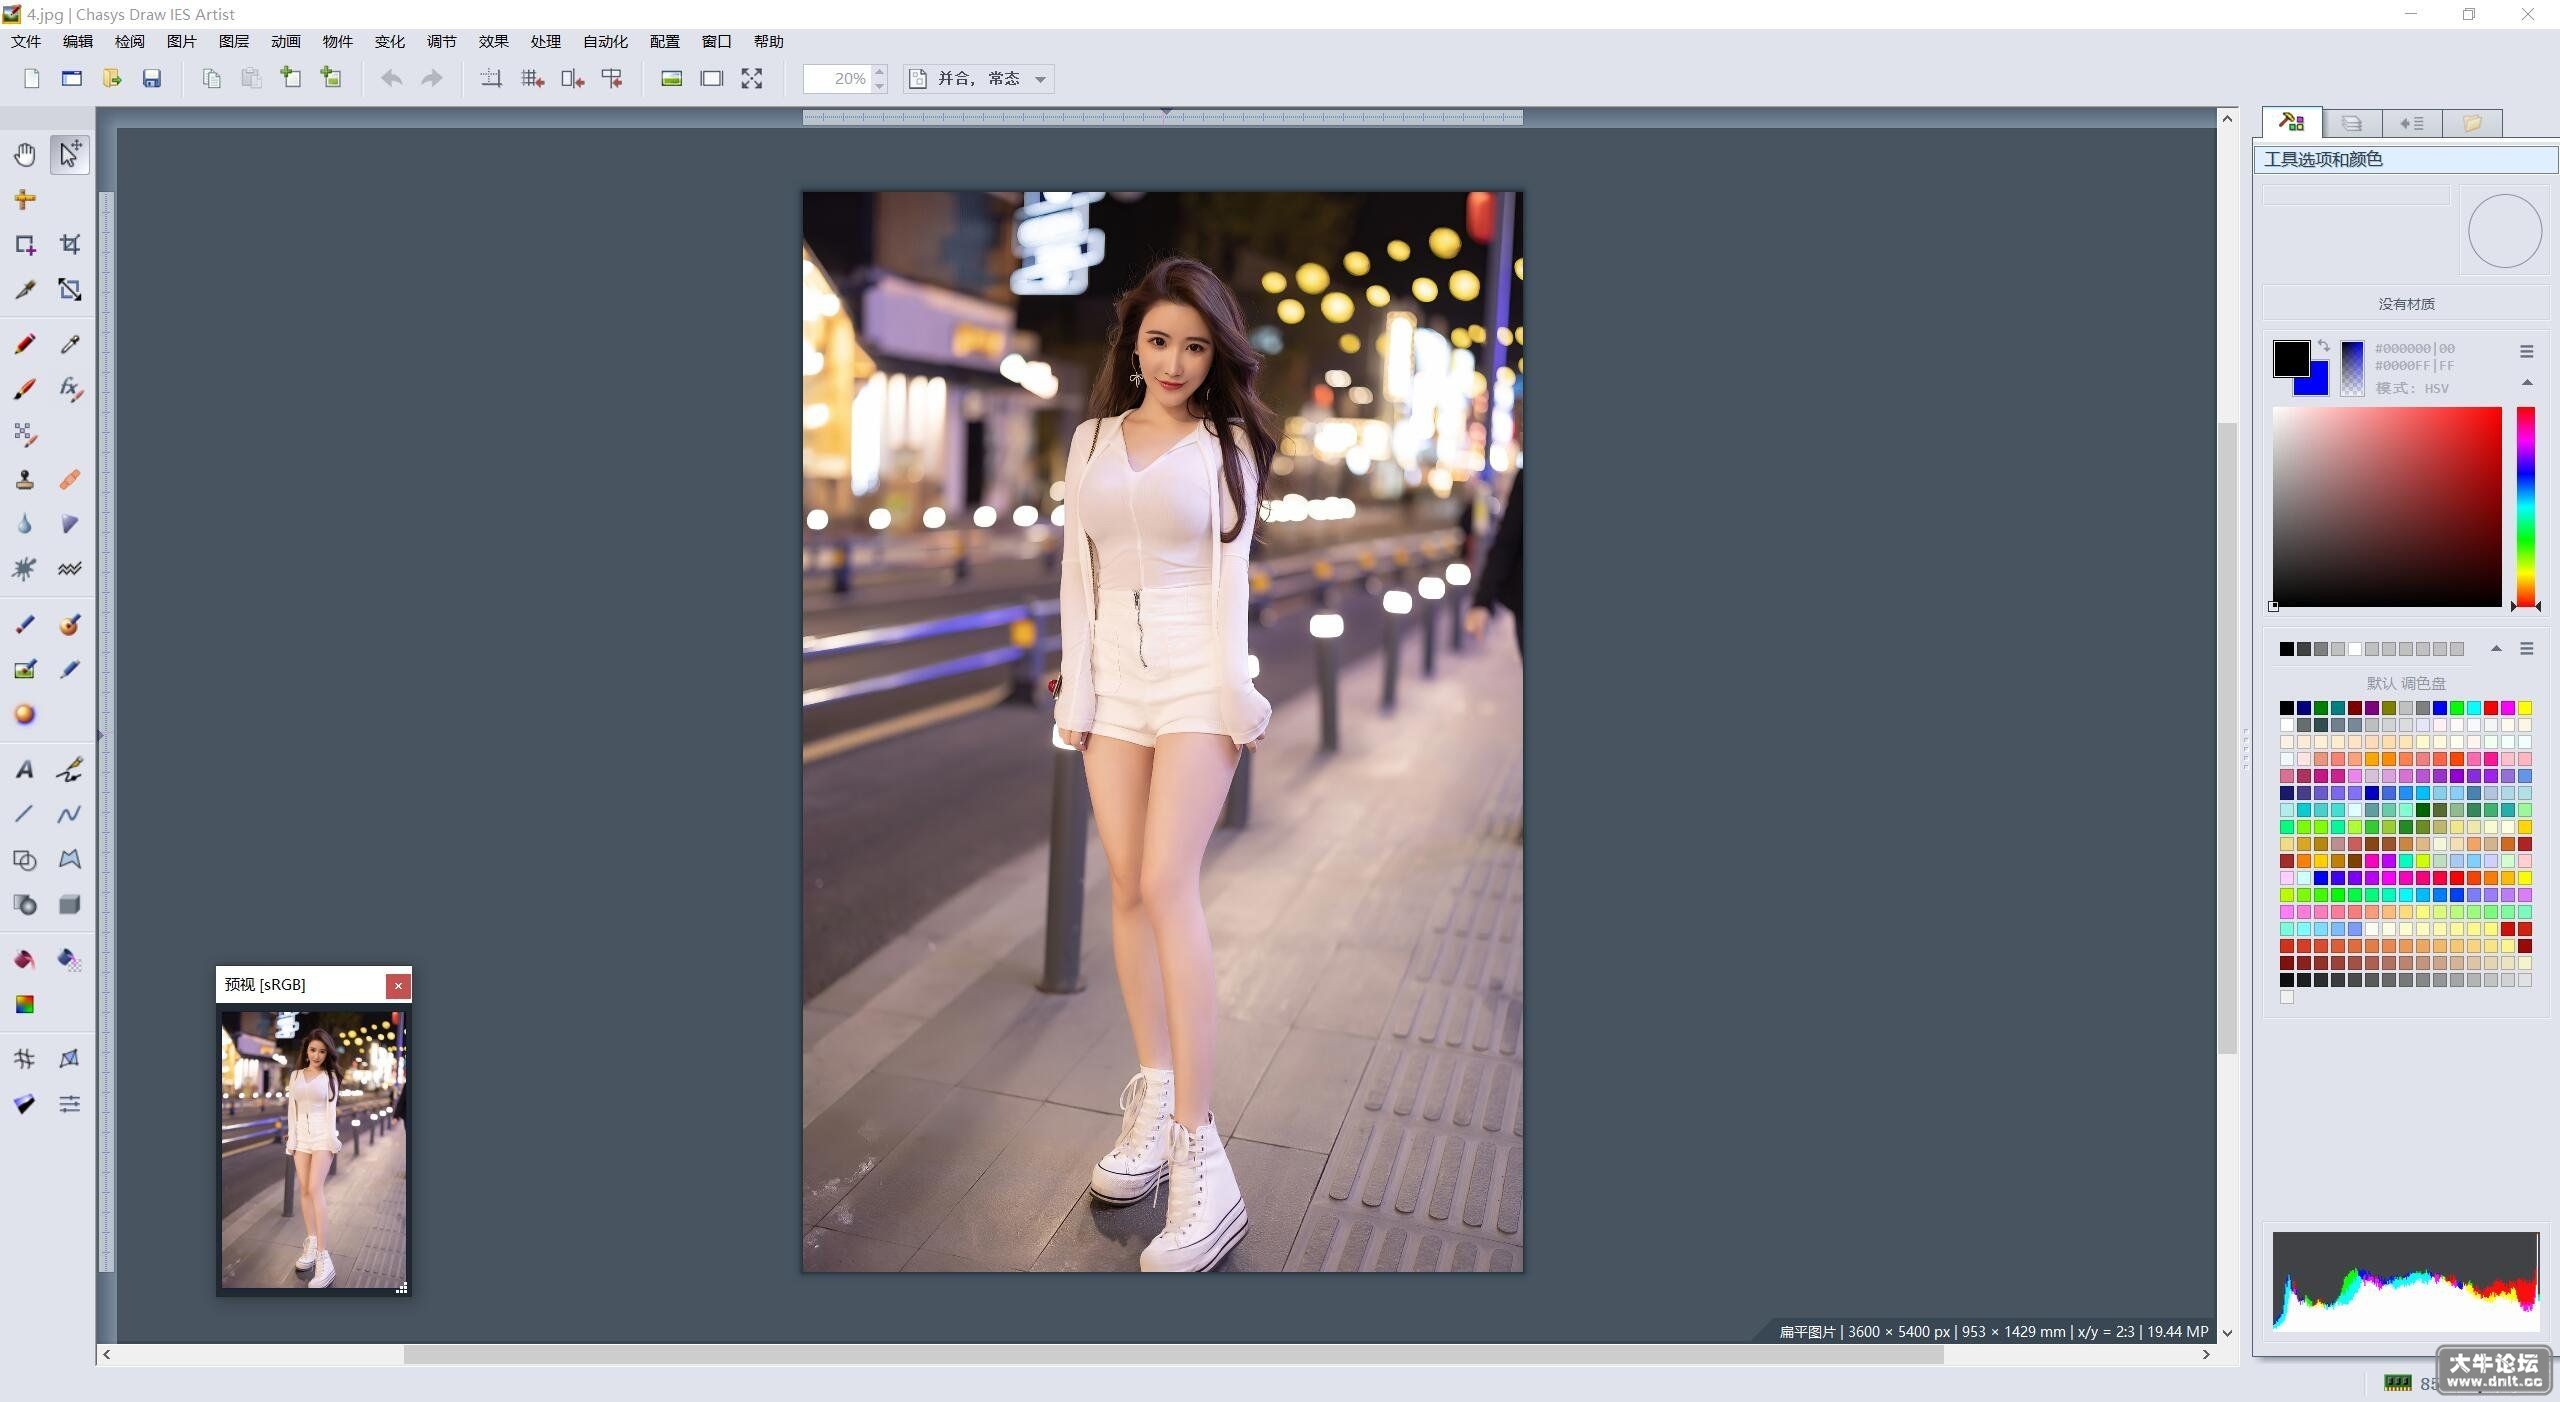Screen dimensions: 2560x1402
Task: Select the Clone stamp tool
Action: (25, 479)
